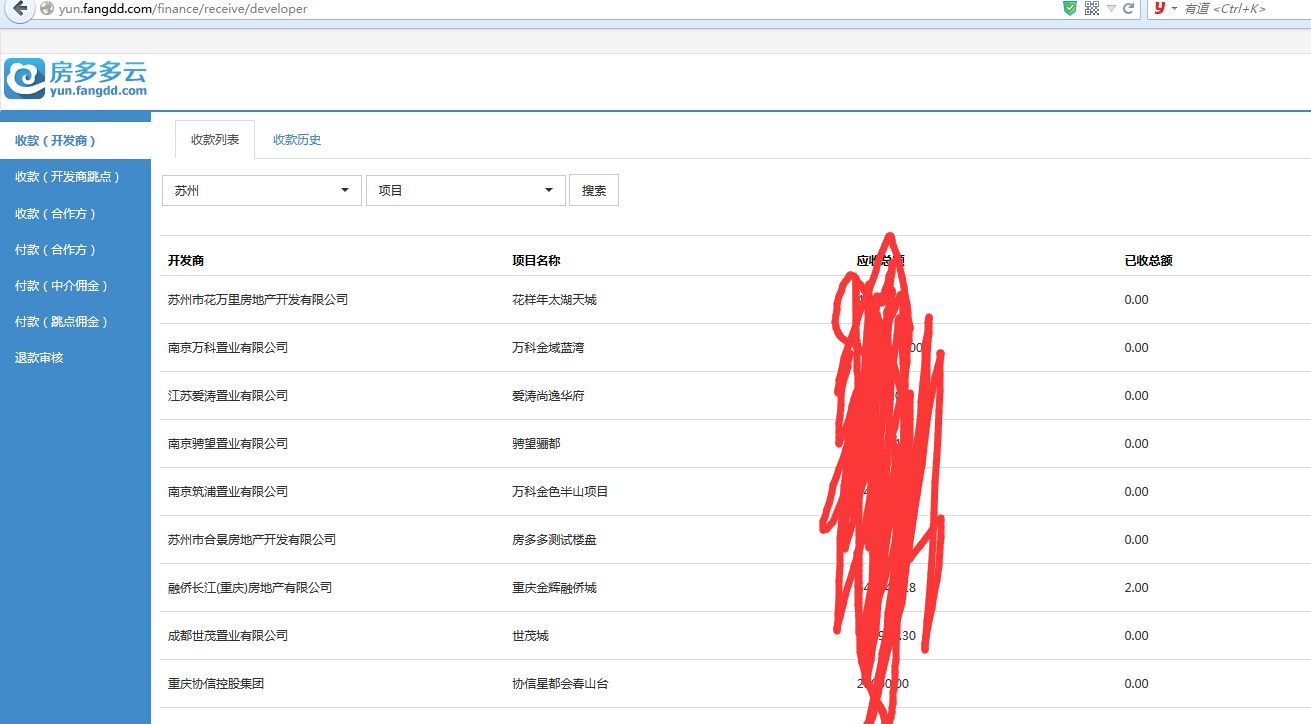
Task: Open 收款（开发商跳点） sidebar item
Action: [75, 177]
